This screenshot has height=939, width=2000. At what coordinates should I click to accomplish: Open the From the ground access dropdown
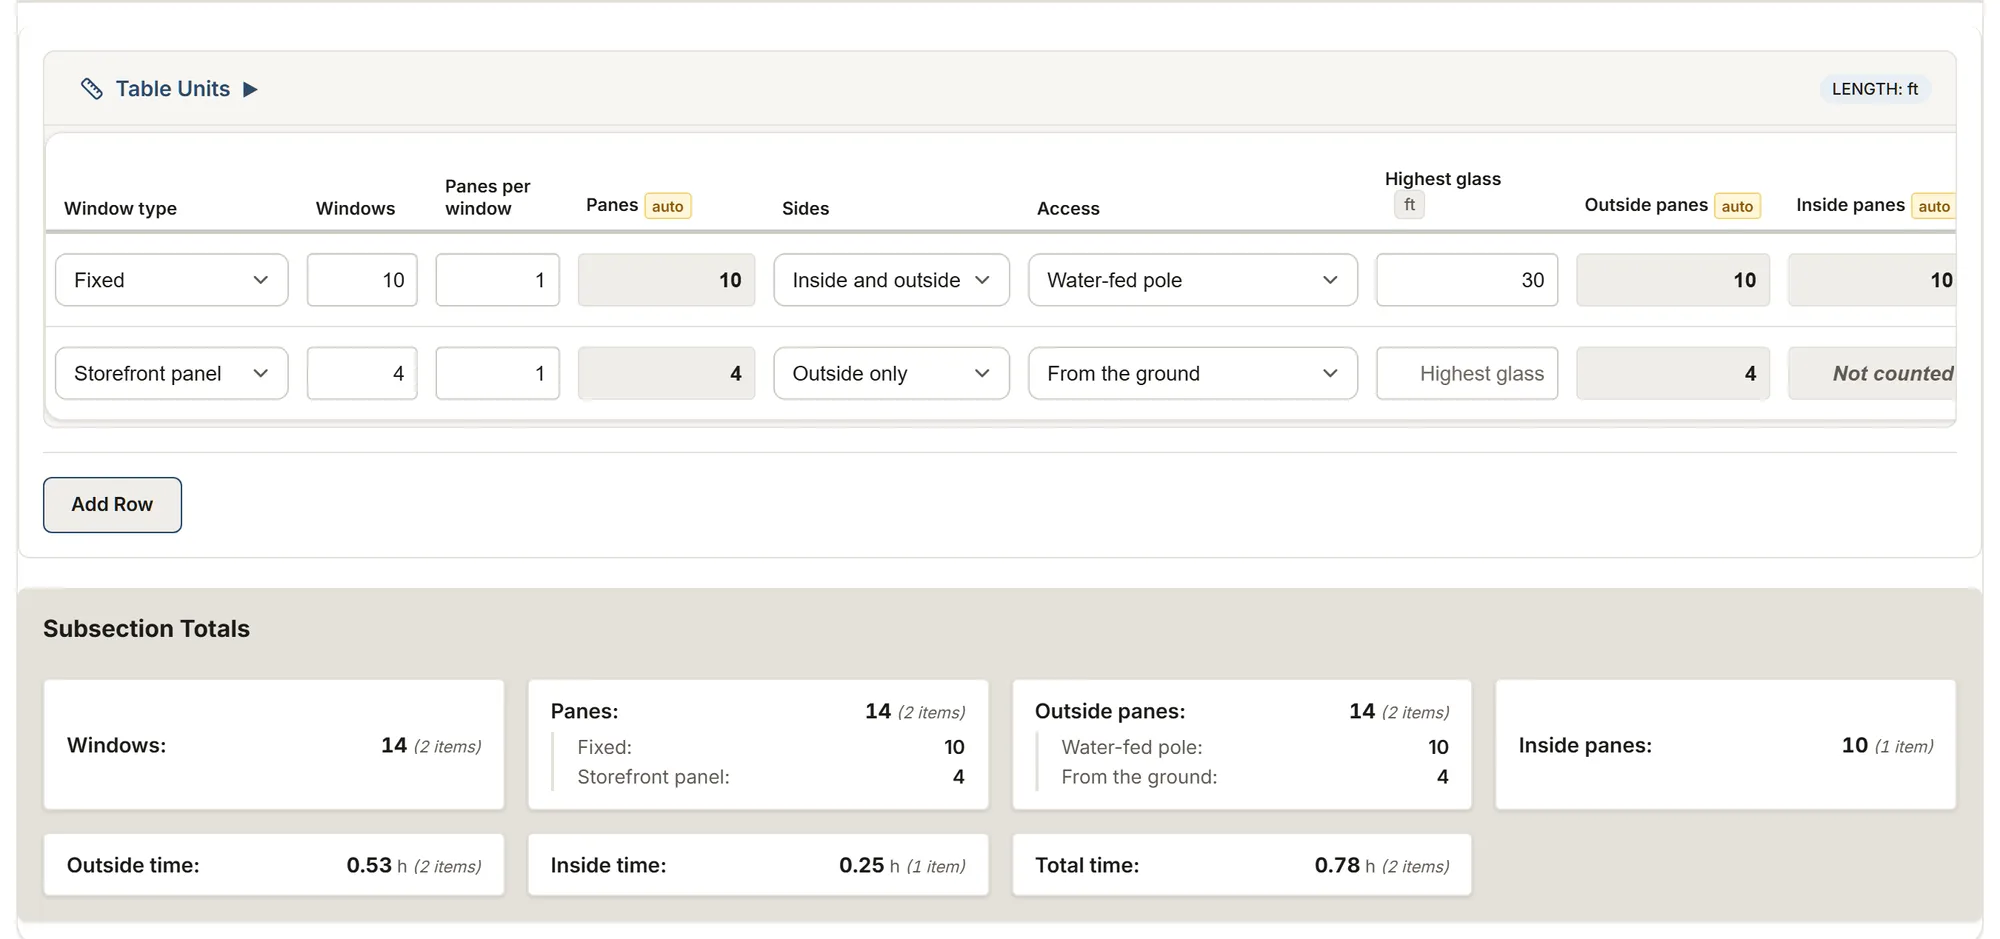(x=1193, y=373)
